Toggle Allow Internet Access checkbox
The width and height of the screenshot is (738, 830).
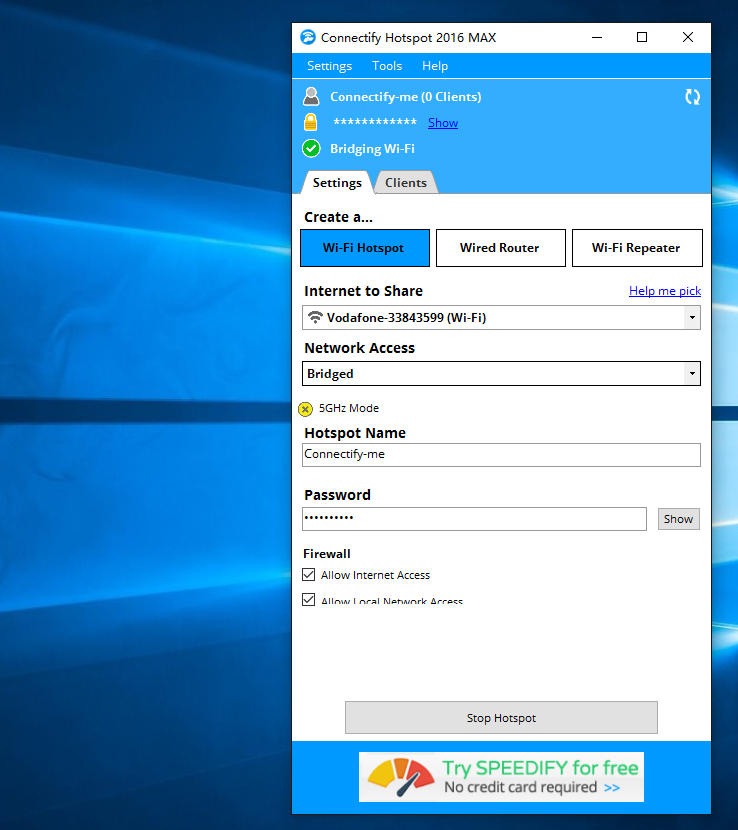tap(309, 574)
